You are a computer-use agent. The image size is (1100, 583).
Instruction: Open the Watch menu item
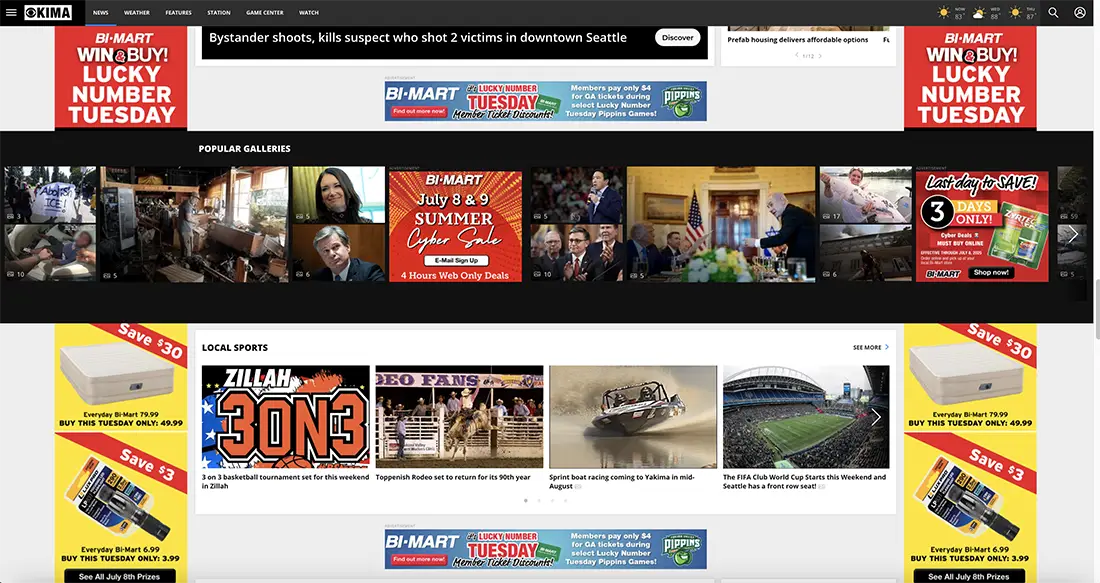[309, 13]
